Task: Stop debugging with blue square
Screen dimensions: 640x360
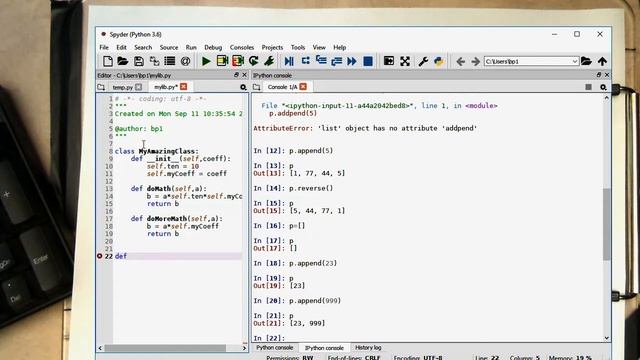Action: pyautogui.click(x=368, y=61)
